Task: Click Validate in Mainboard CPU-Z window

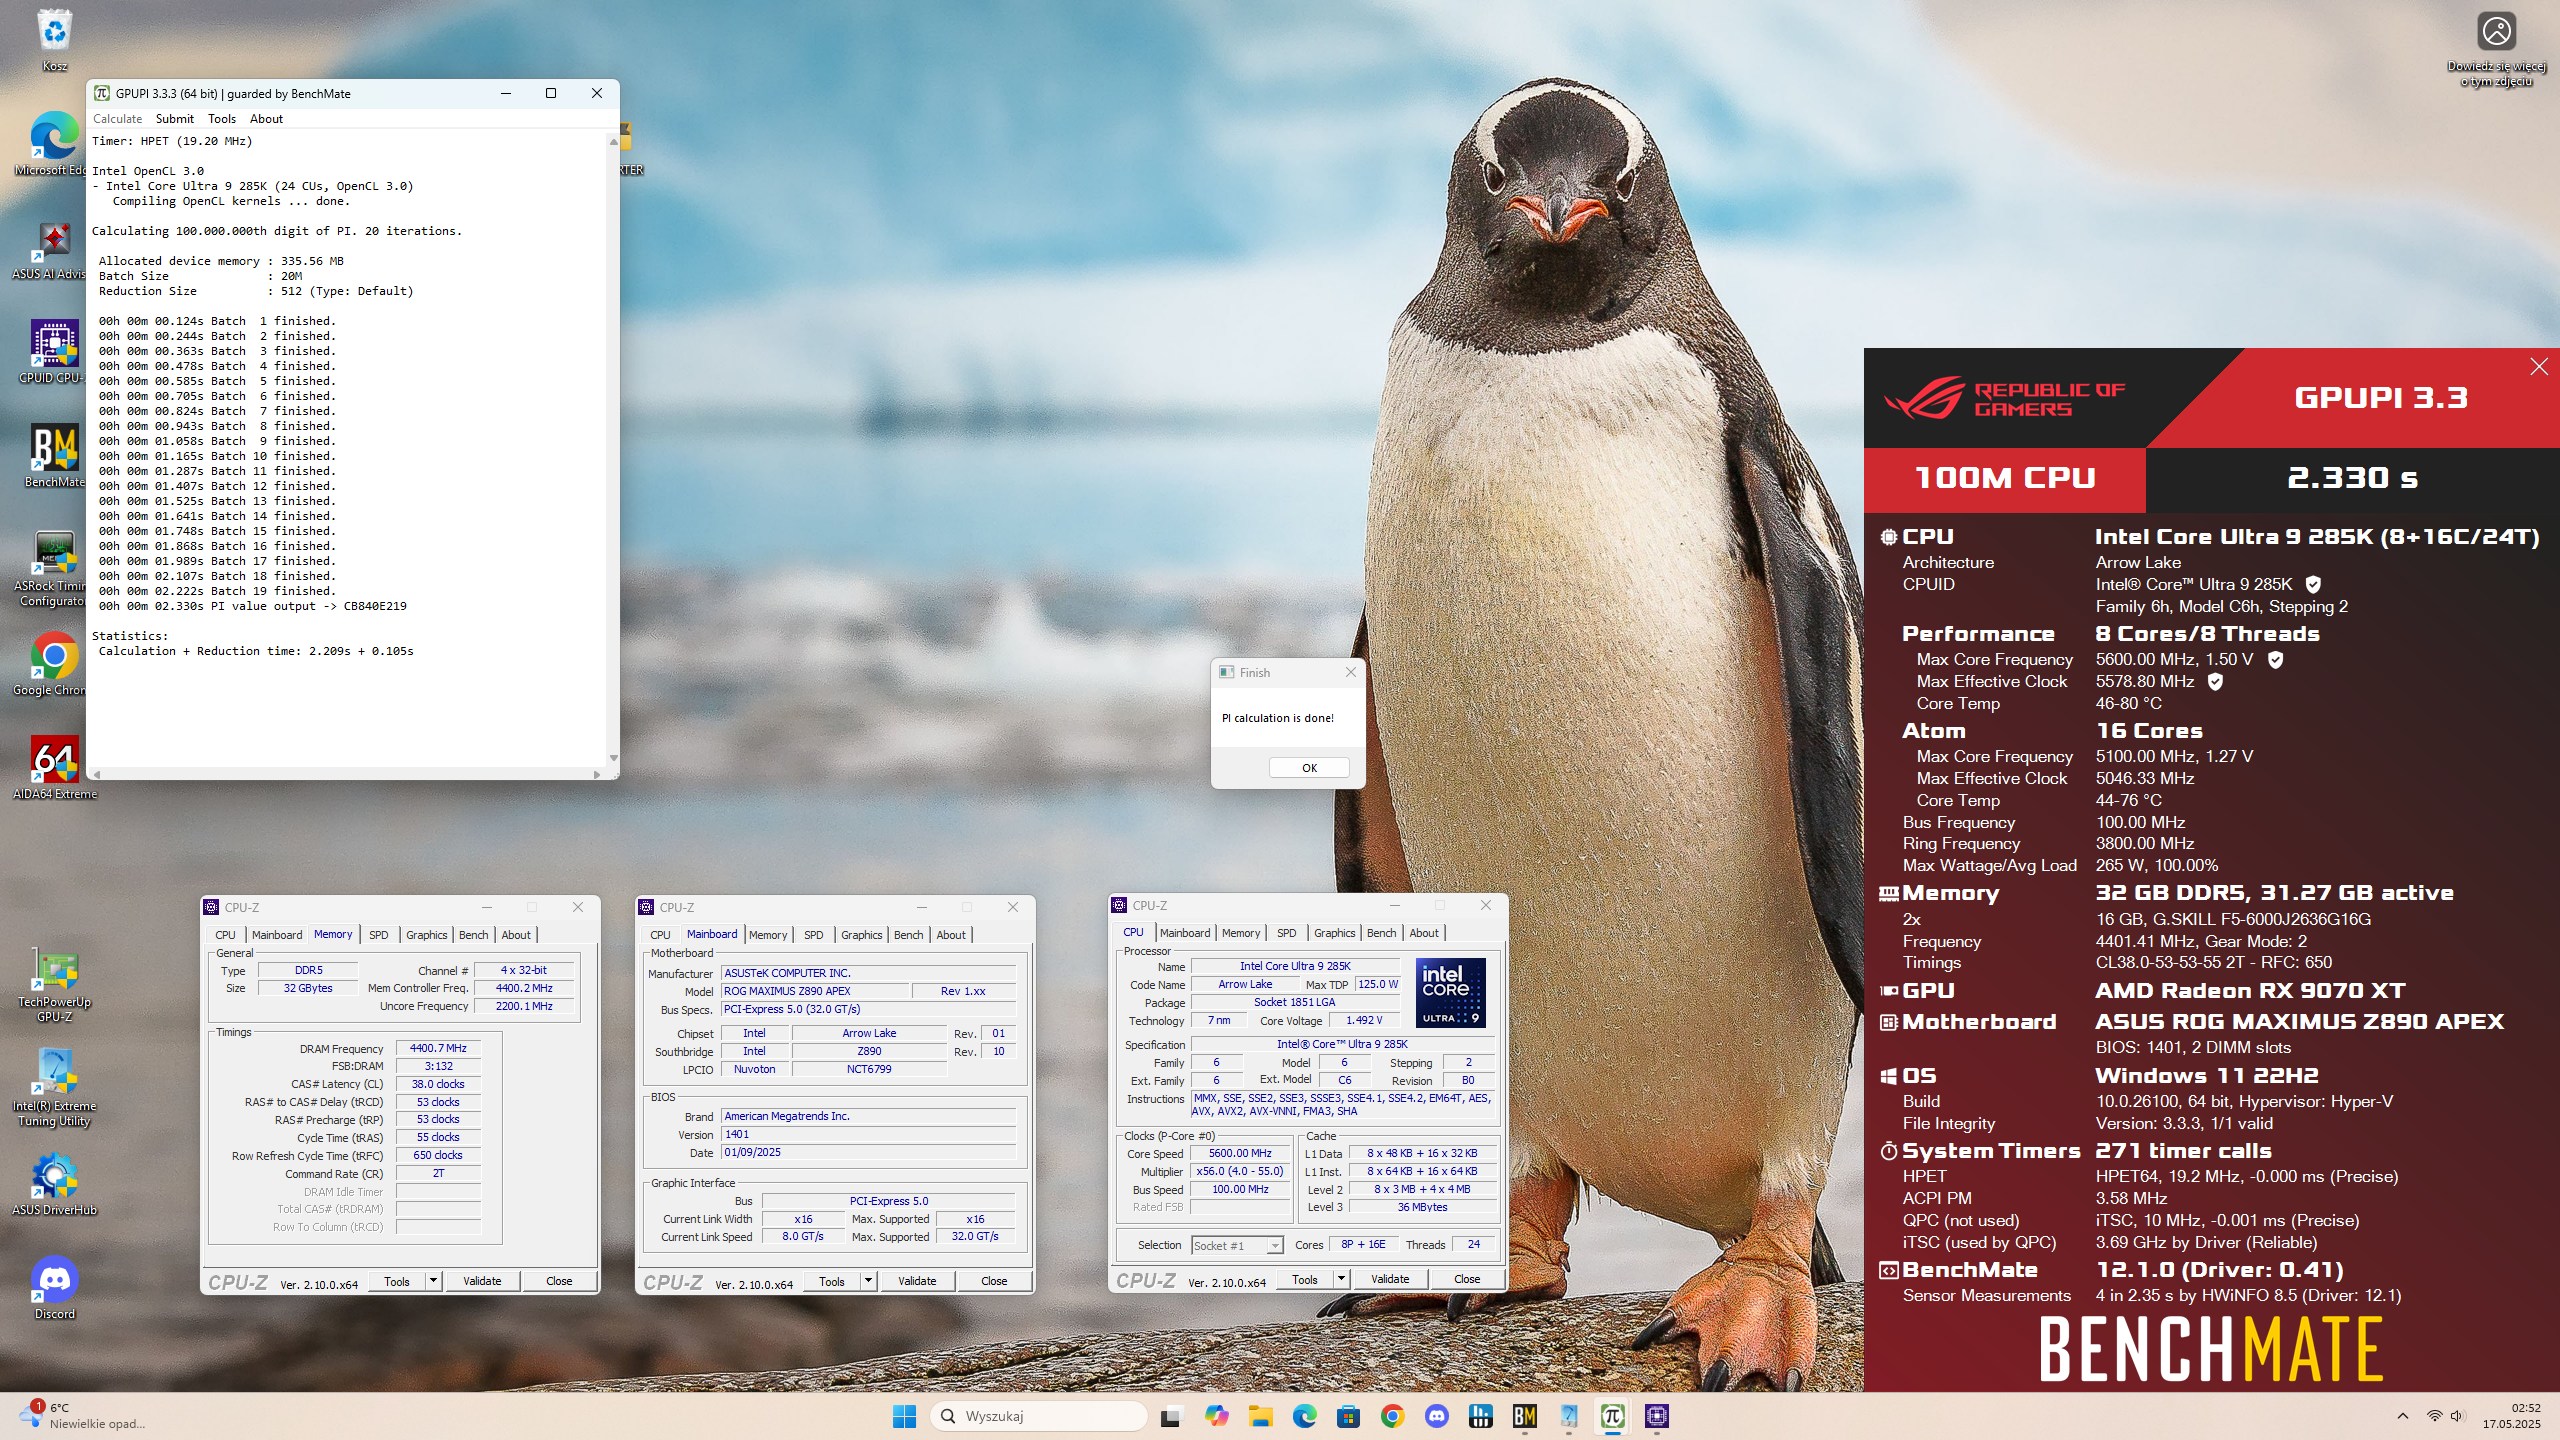Action: click(x=917, y=1281)
